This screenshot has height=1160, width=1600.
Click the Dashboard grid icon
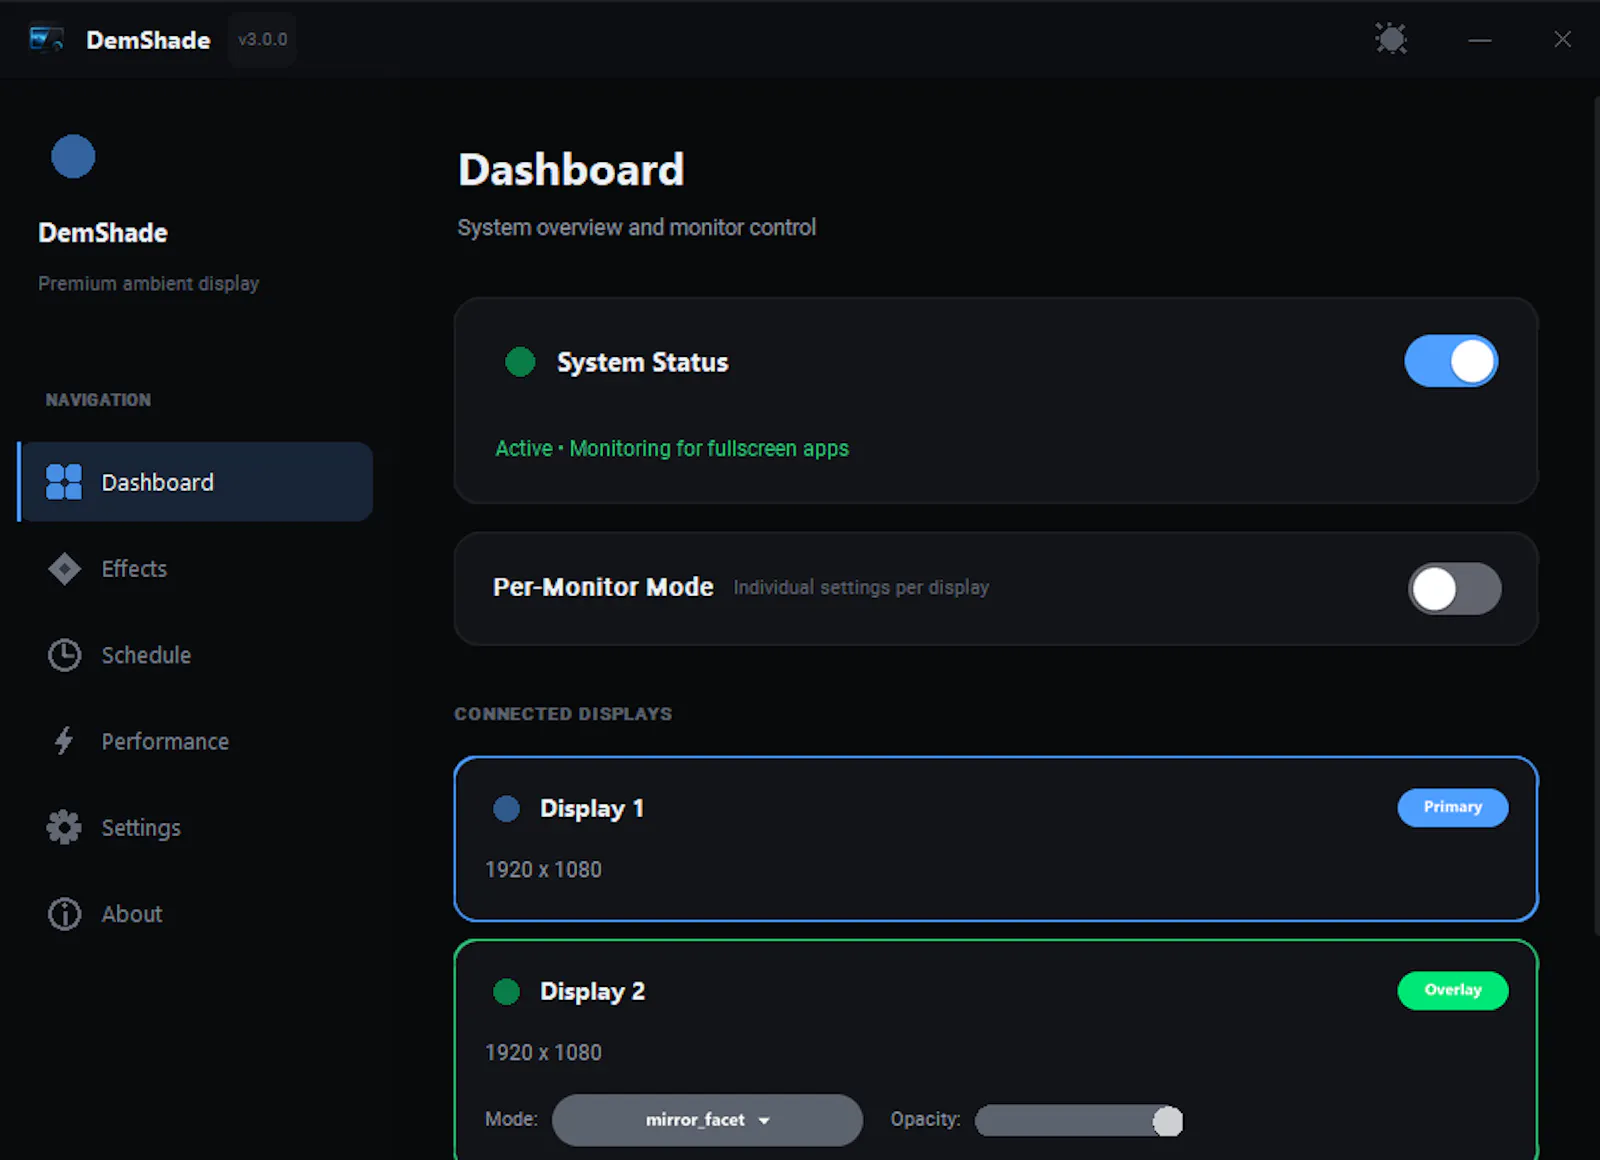64,482
